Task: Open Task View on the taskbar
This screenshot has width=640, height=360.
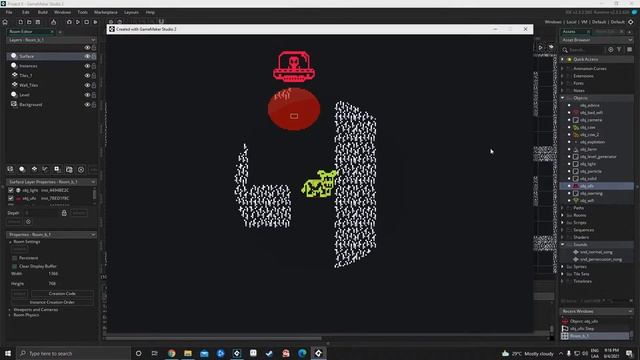Action: click(x=155, y=353)
